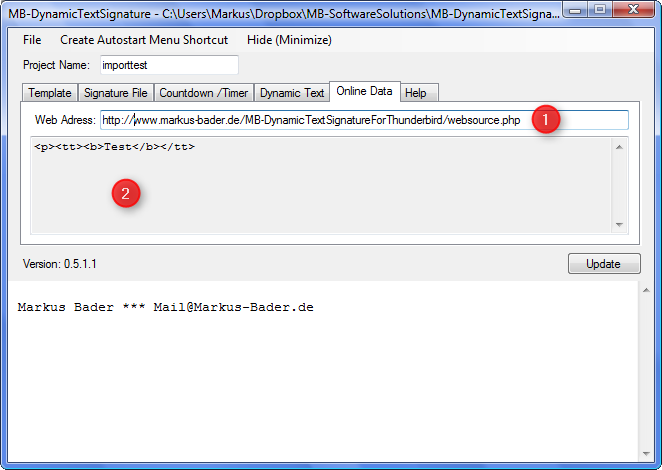Click Create Autostart Menu Shortcut
662x470 pixels.
tap(144, 40)
